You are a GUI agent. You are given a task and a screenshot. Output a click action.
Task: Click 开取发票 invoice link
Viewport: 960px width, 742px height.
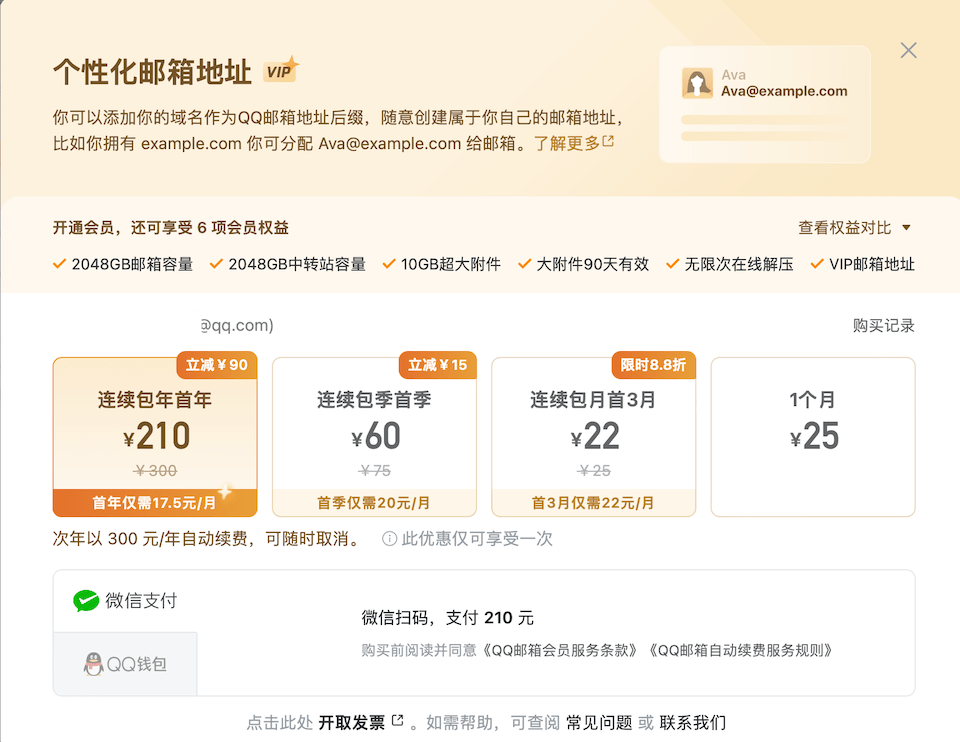pyautogui.click(x=351, y=722)
